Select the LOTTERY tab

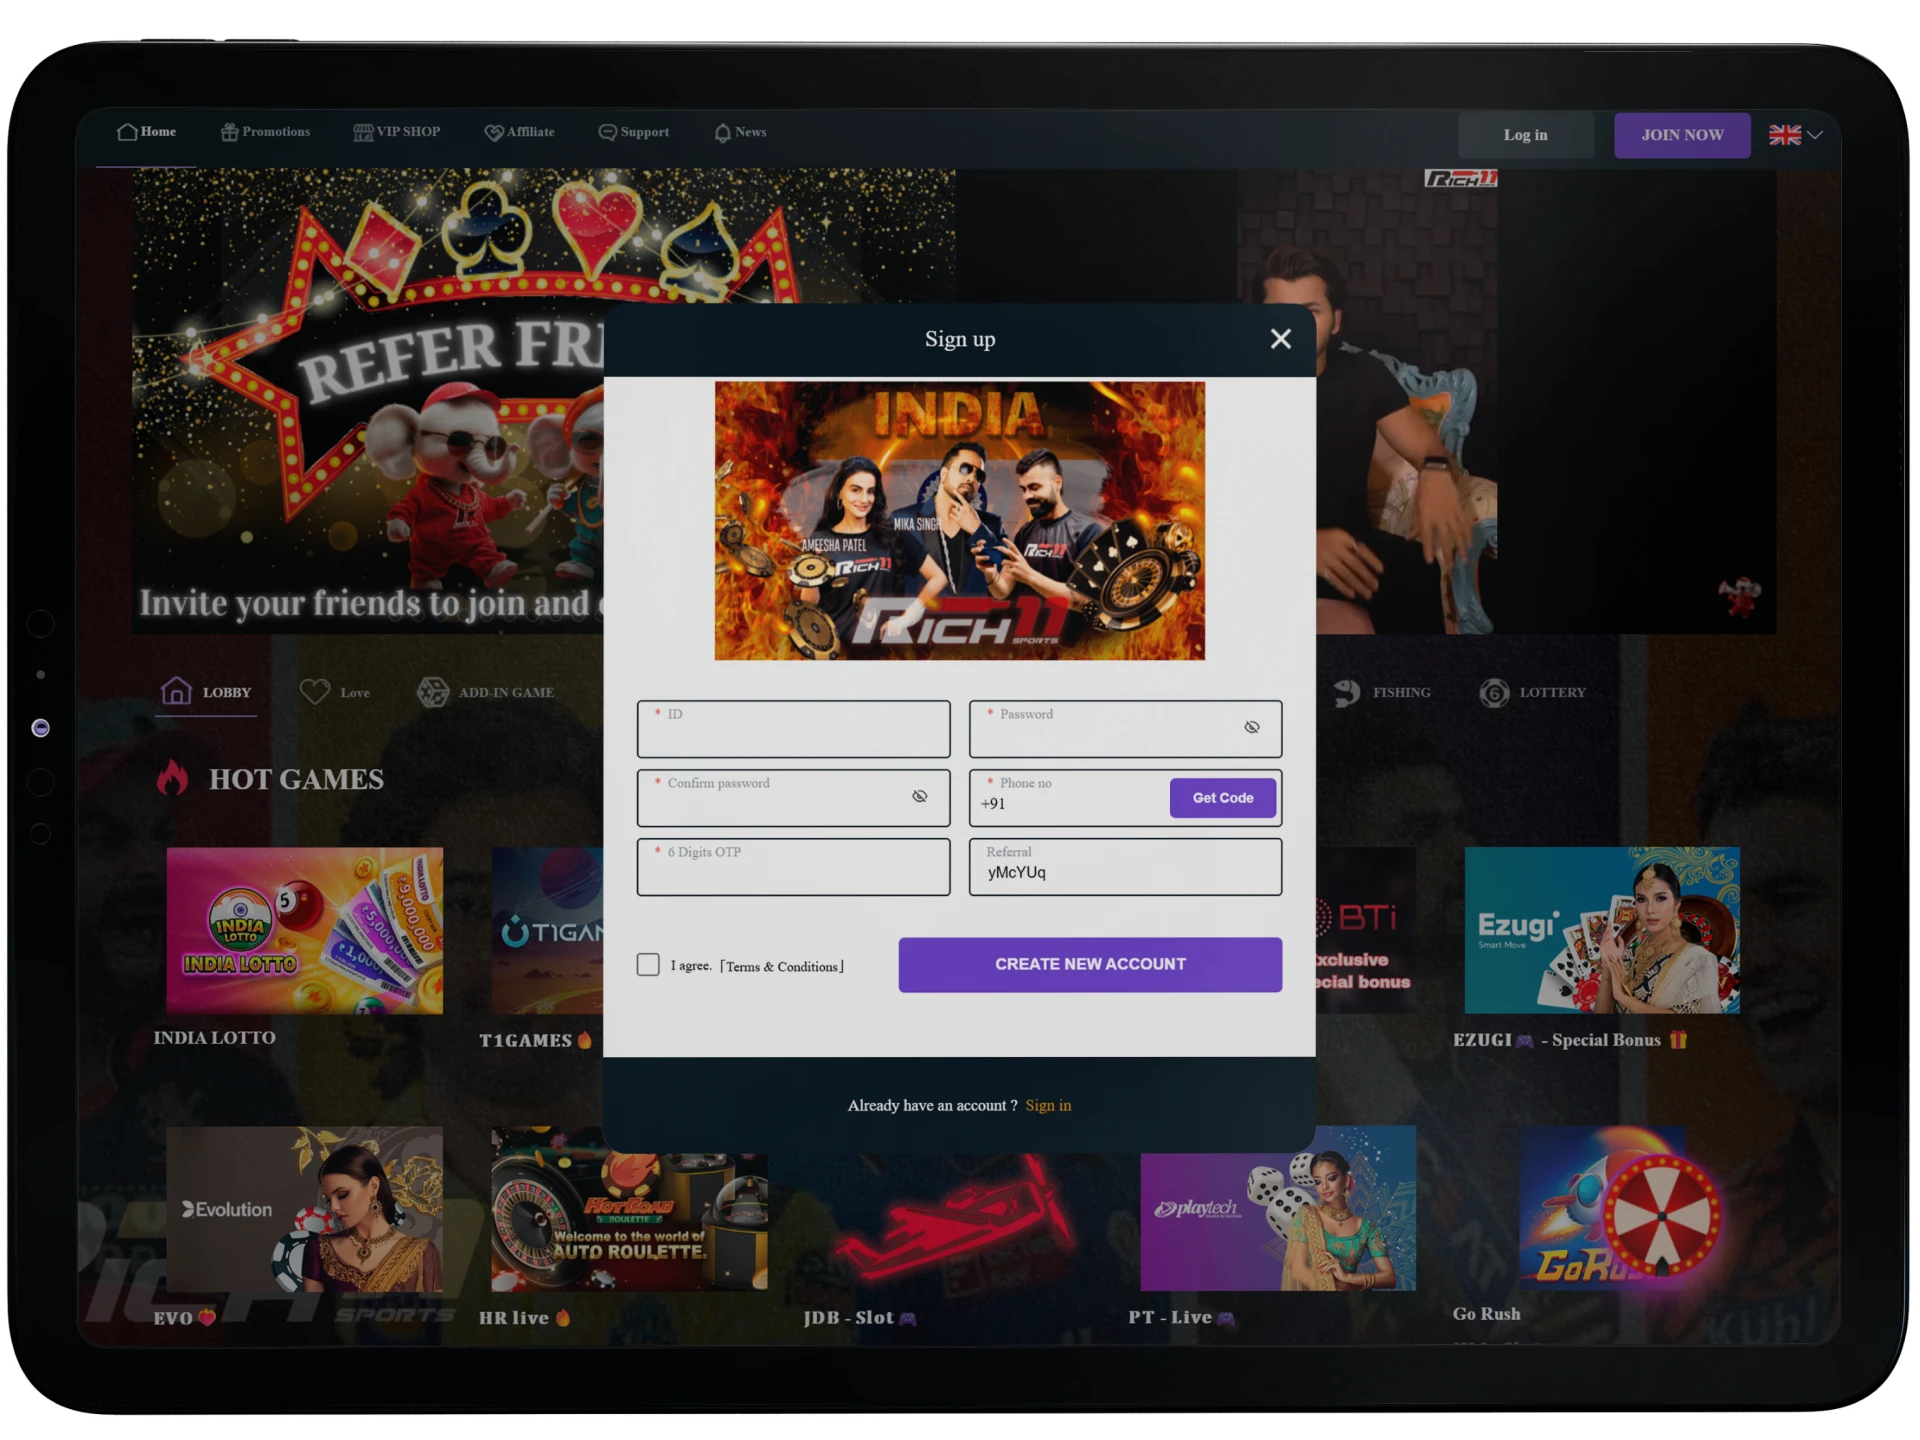pyautogui.click(x=1533, y=692)
